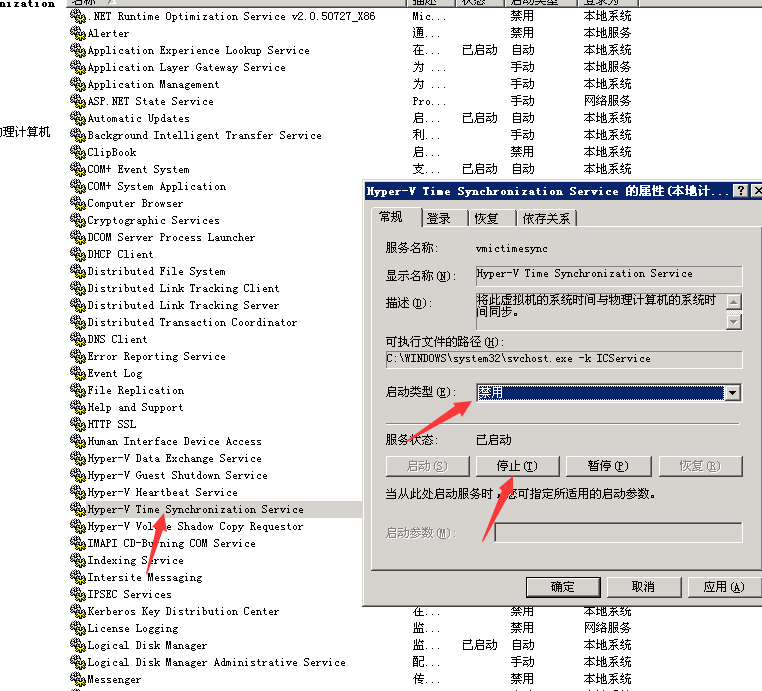This screenshot has width=762, height=691.
Task: Open the startup type dropdown arrow
Action: coord(733,393)
